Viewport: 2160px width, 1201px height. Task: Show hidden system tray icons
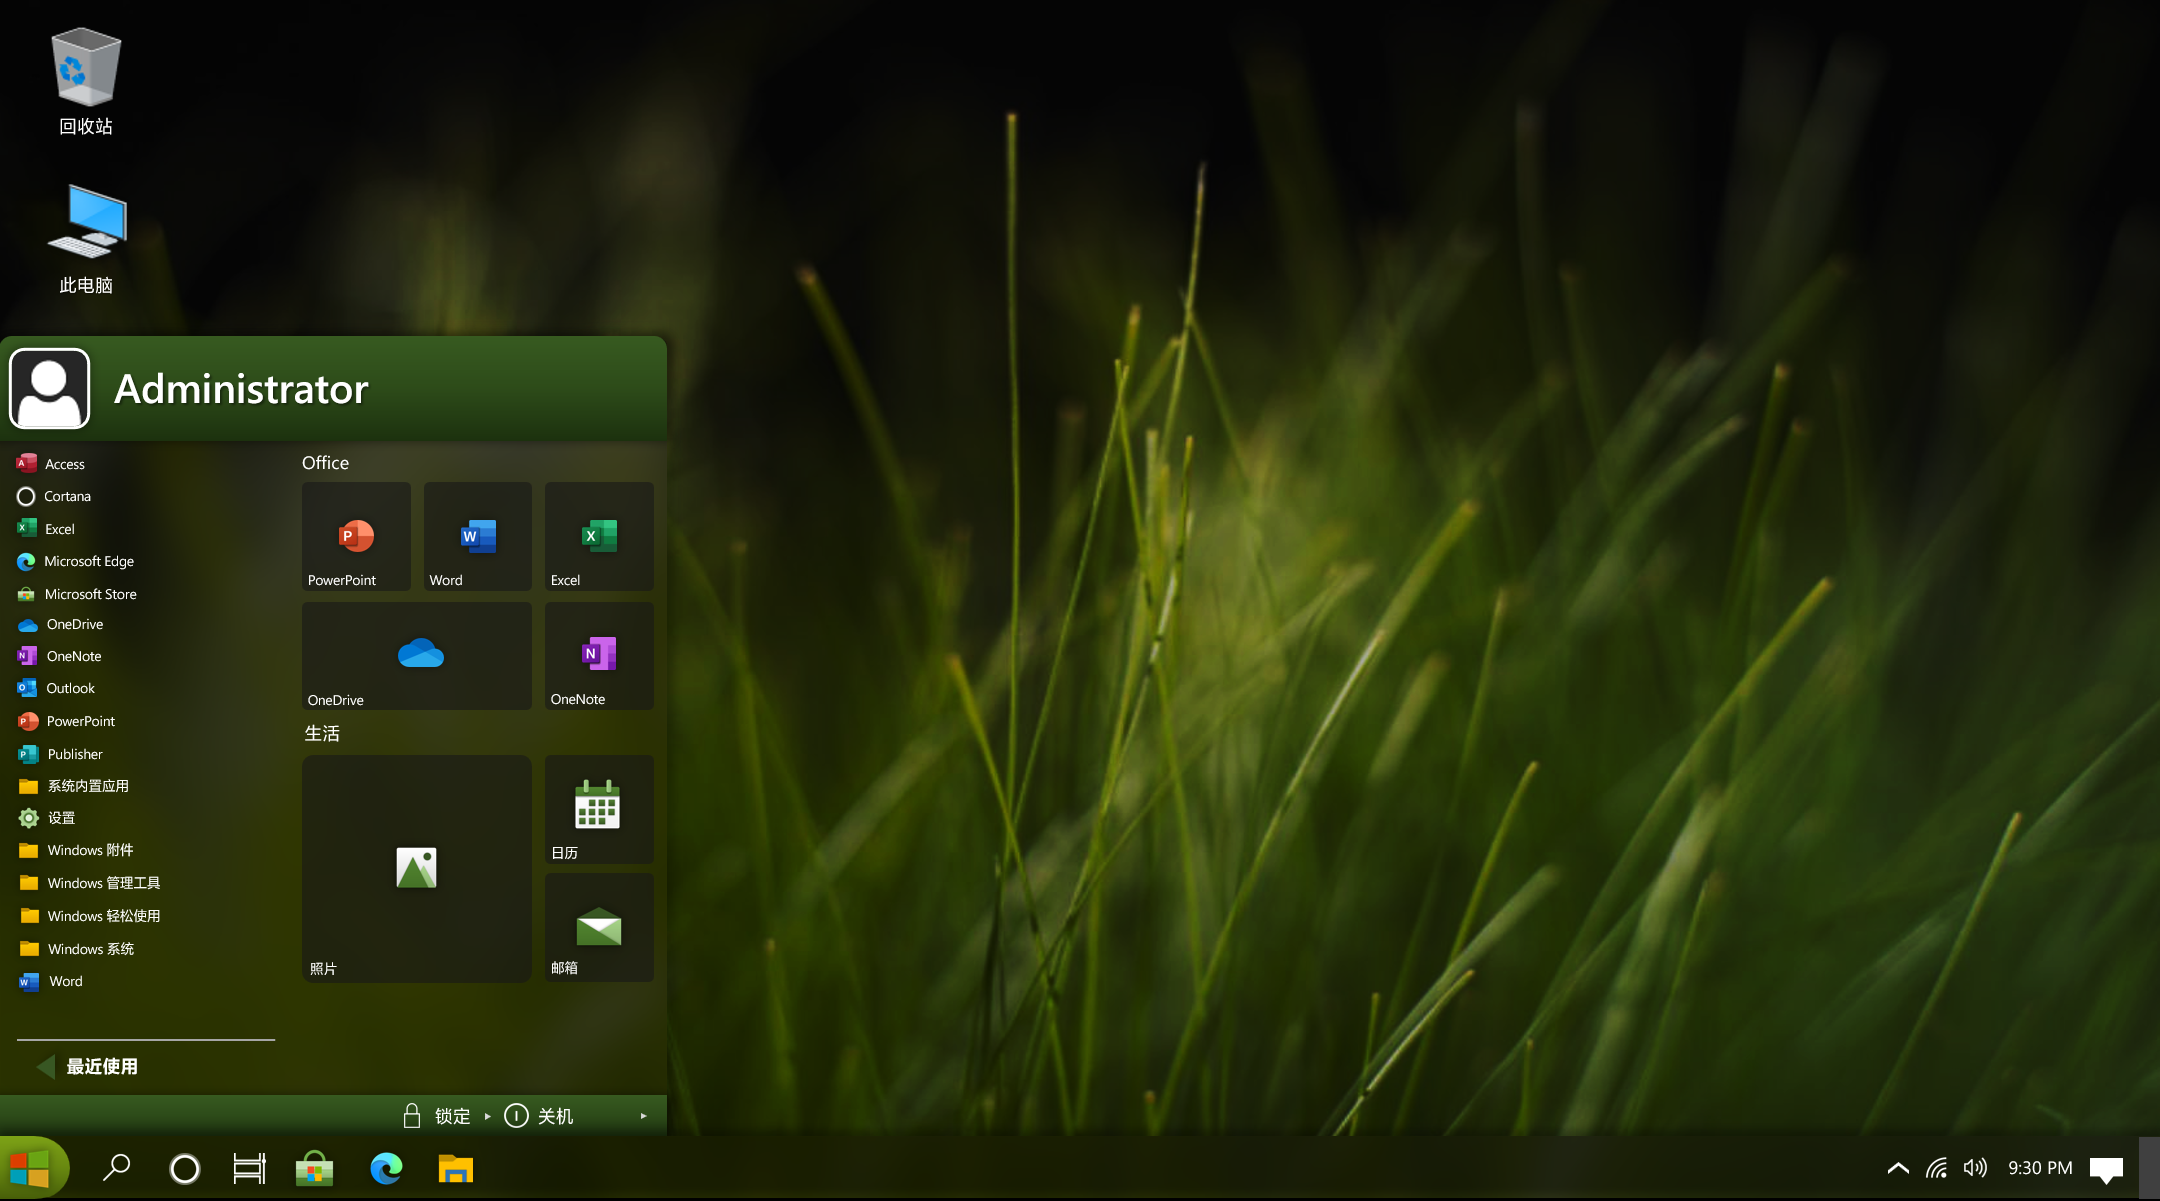click(1898, 1168)
